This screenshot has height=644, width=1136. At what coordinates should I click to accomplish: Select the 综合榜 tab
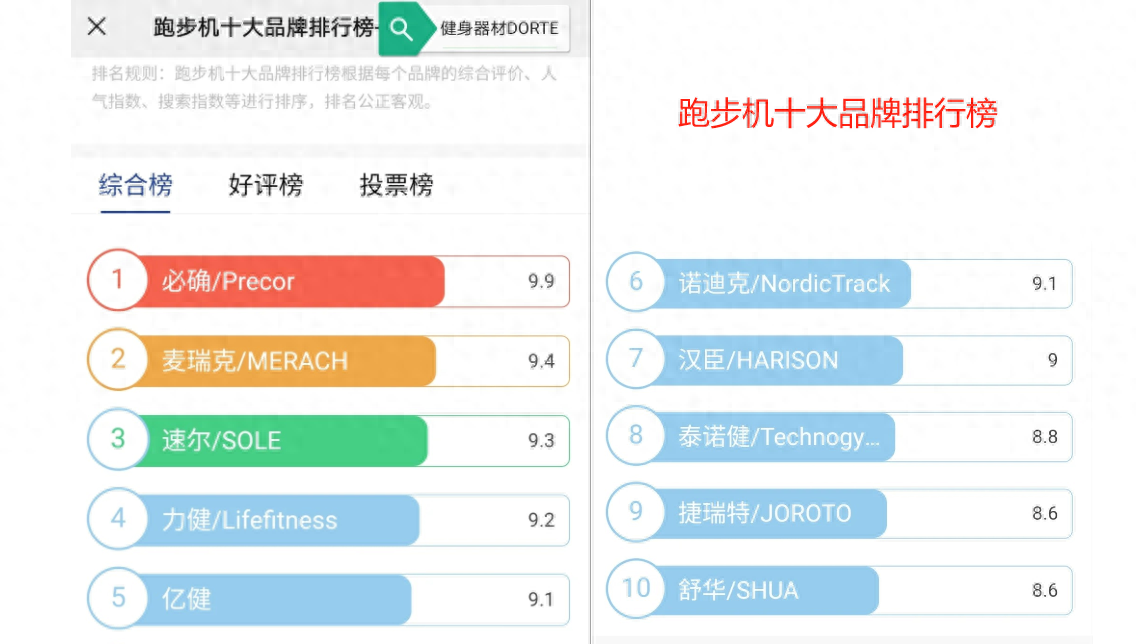click(135, 186)
